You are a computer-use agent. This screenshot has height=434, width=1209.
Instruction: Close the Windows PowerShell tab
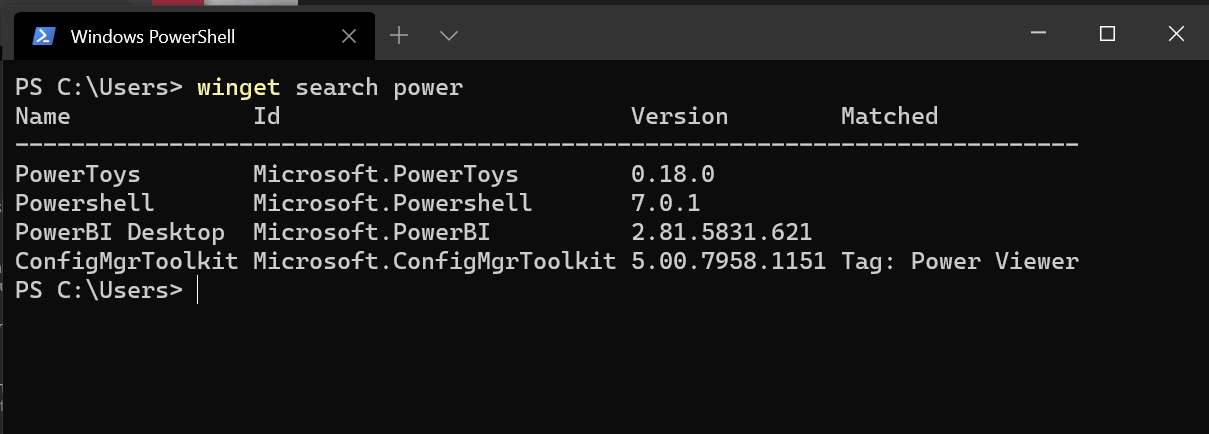tap(349, 36)
